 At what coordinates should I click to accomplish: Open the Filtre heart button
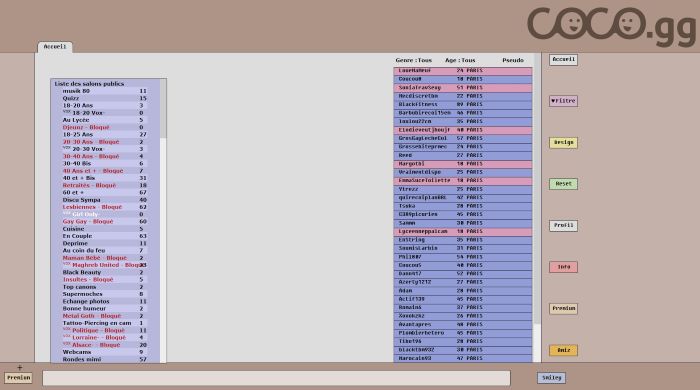(563, 101)
